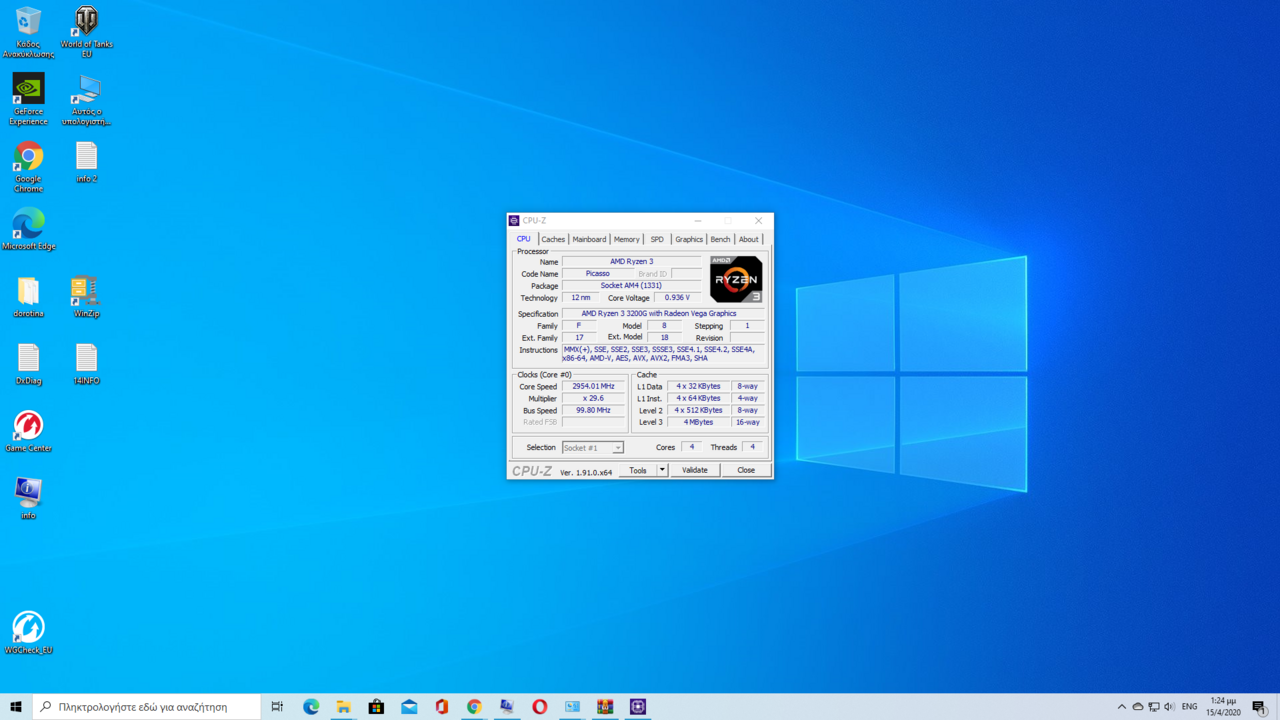Open the info desktop shortcut
The height and width of the screenshot is (720, 1280).
pos(28,498)
